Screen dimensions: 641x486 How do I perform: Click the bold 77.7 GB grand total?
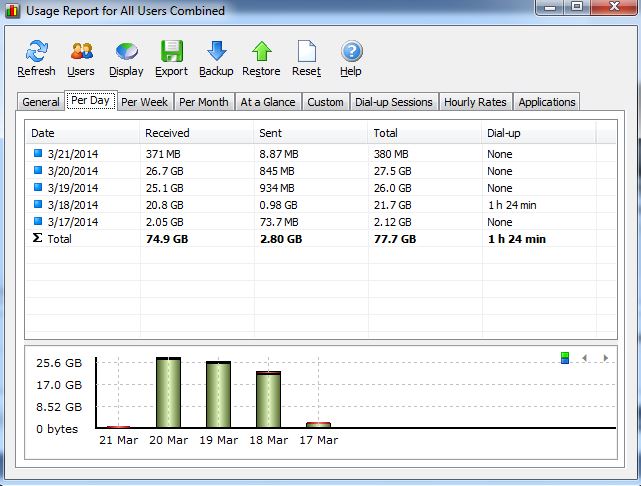pyautogui.click(x=395, y=239)
